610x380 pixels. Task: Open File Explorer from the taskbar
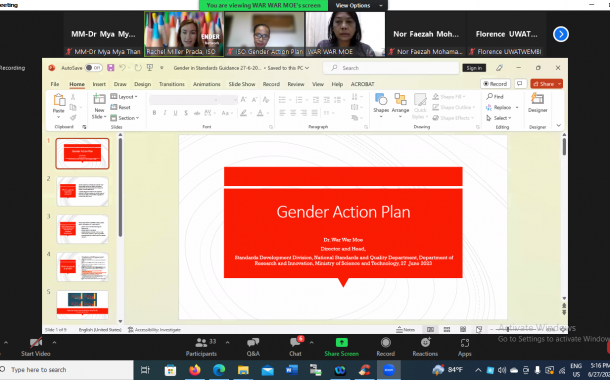[243, 370]
